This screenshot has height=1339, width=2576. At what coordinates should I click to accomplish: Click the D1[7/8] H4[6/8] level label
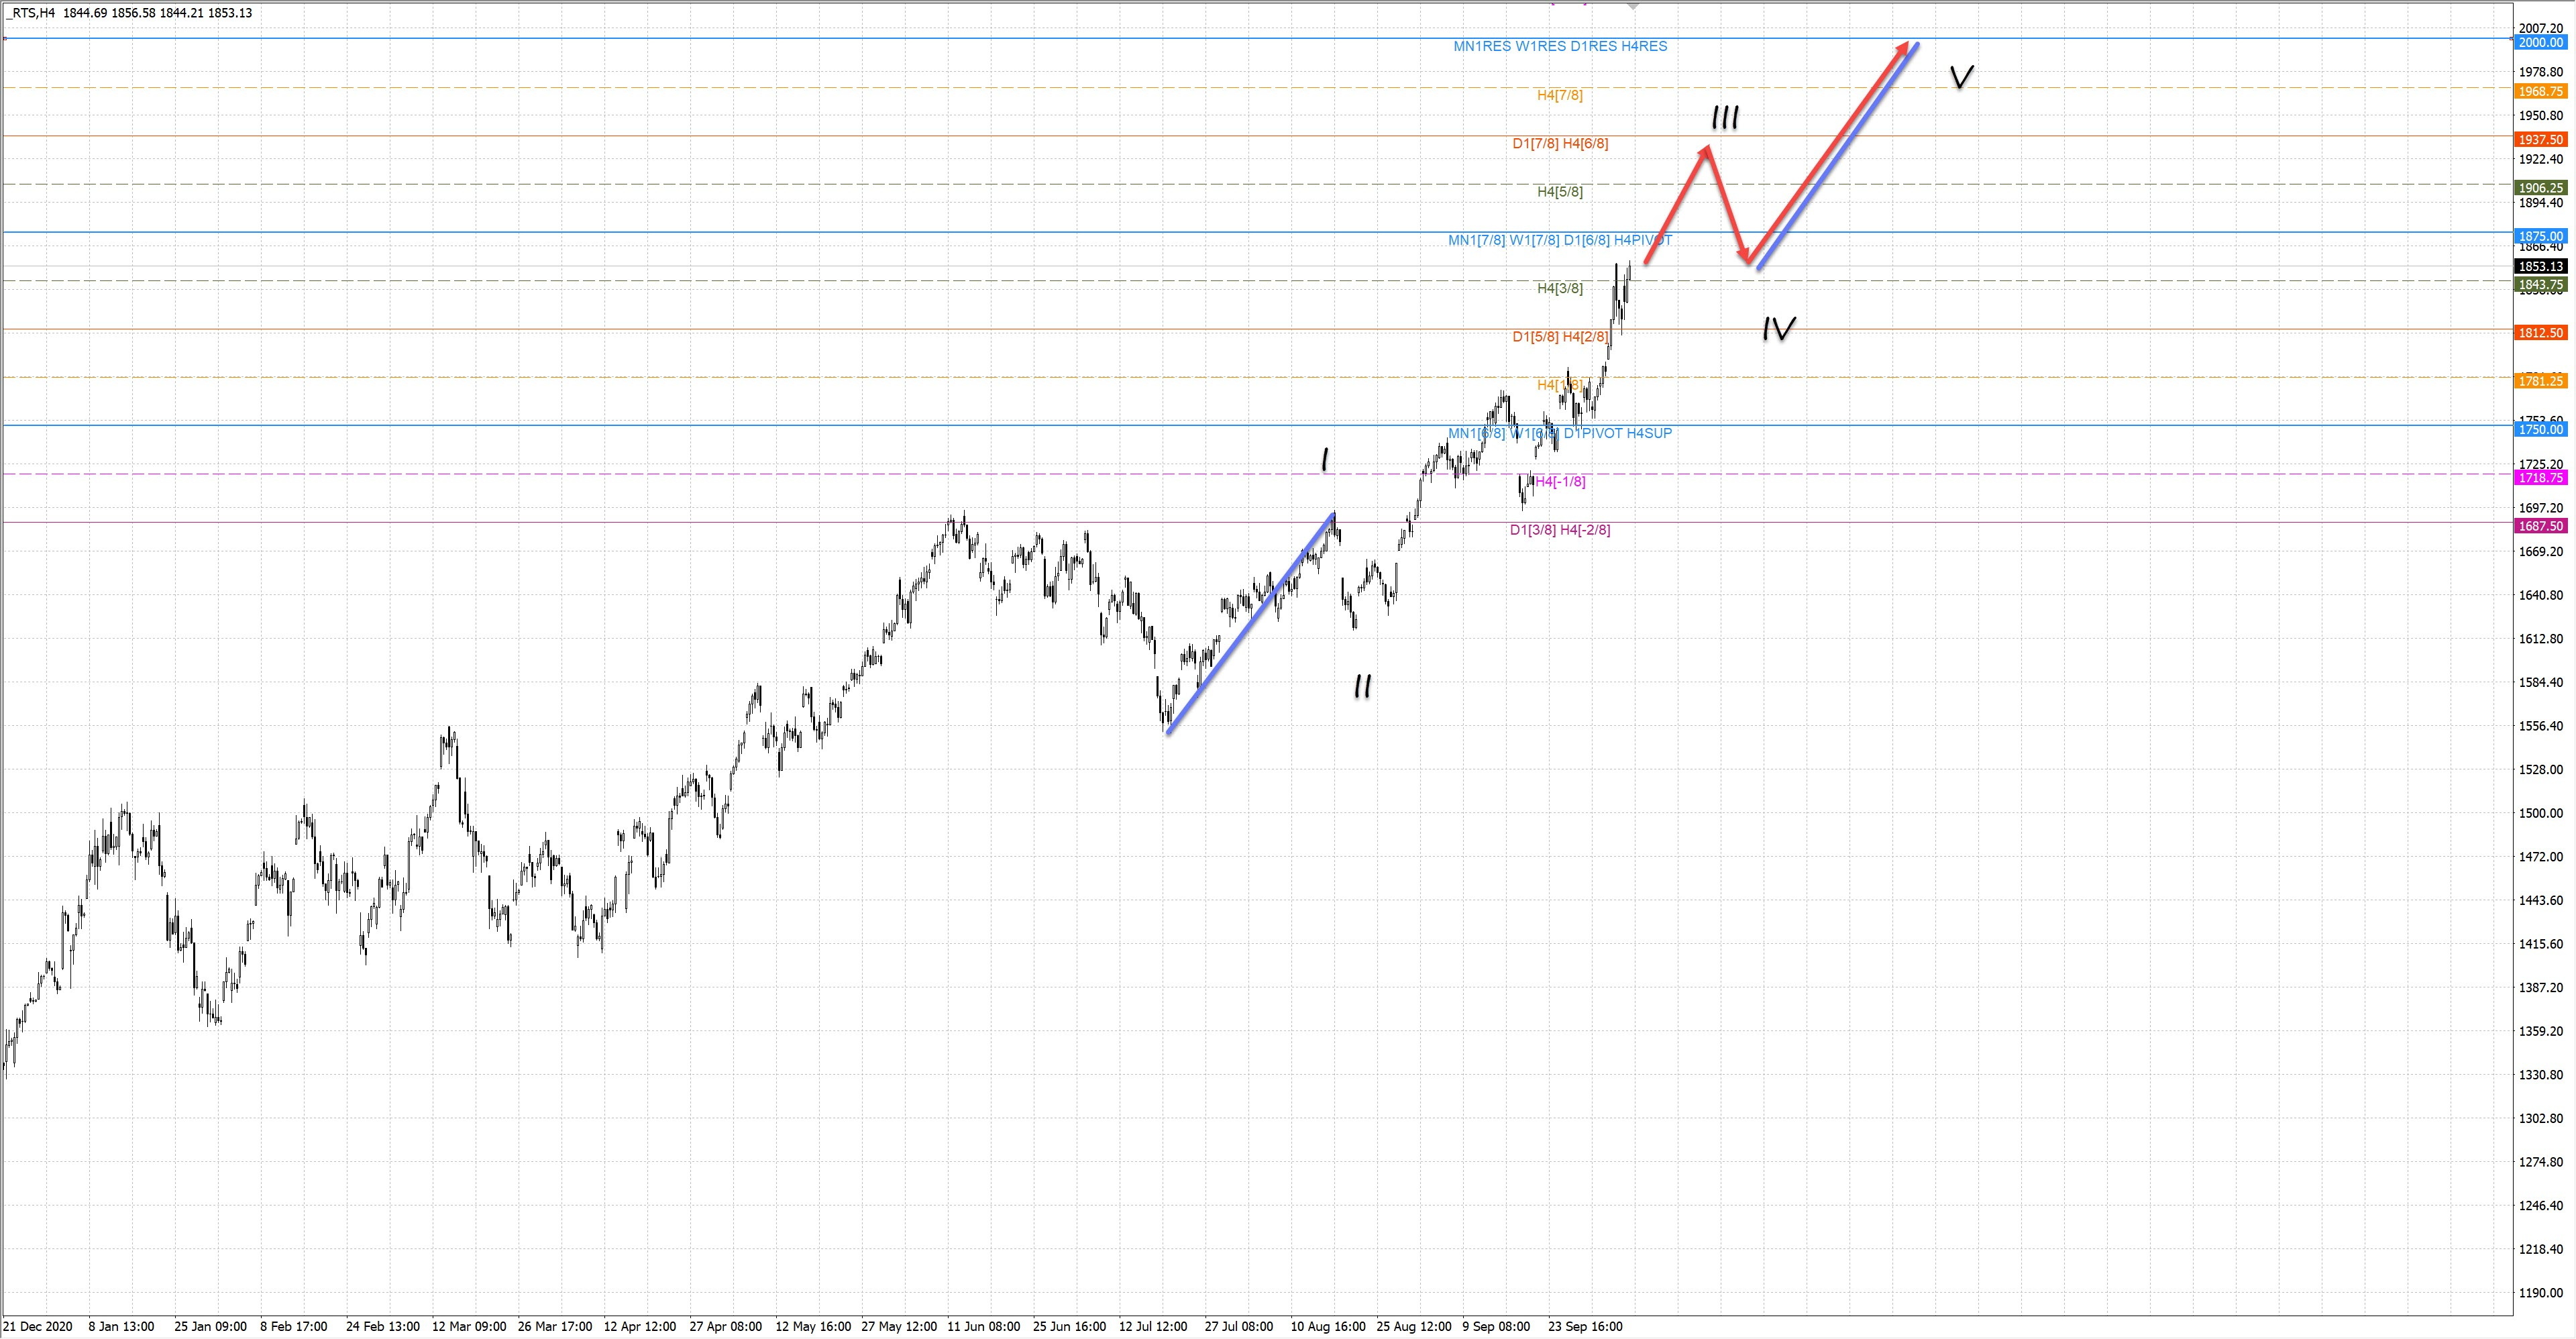pos(1560,143)
